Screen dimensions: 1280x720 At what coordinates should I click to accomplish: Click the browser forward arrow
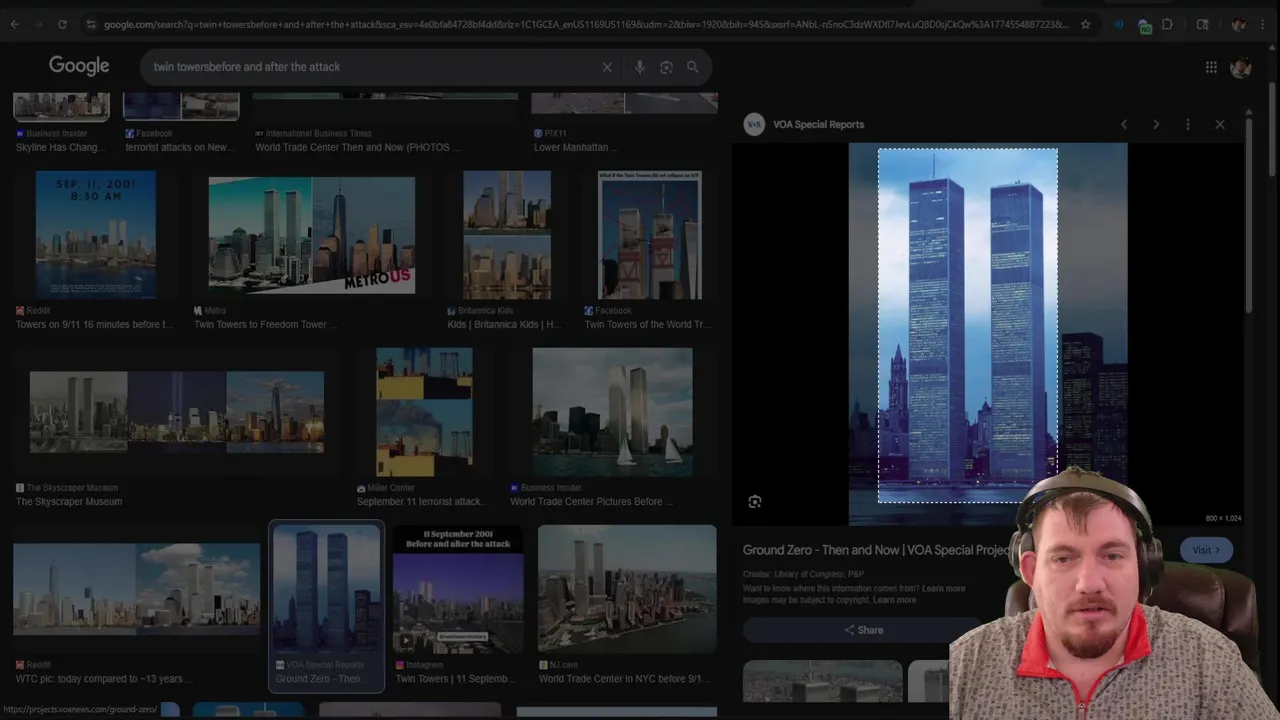[x=38, y=24]
